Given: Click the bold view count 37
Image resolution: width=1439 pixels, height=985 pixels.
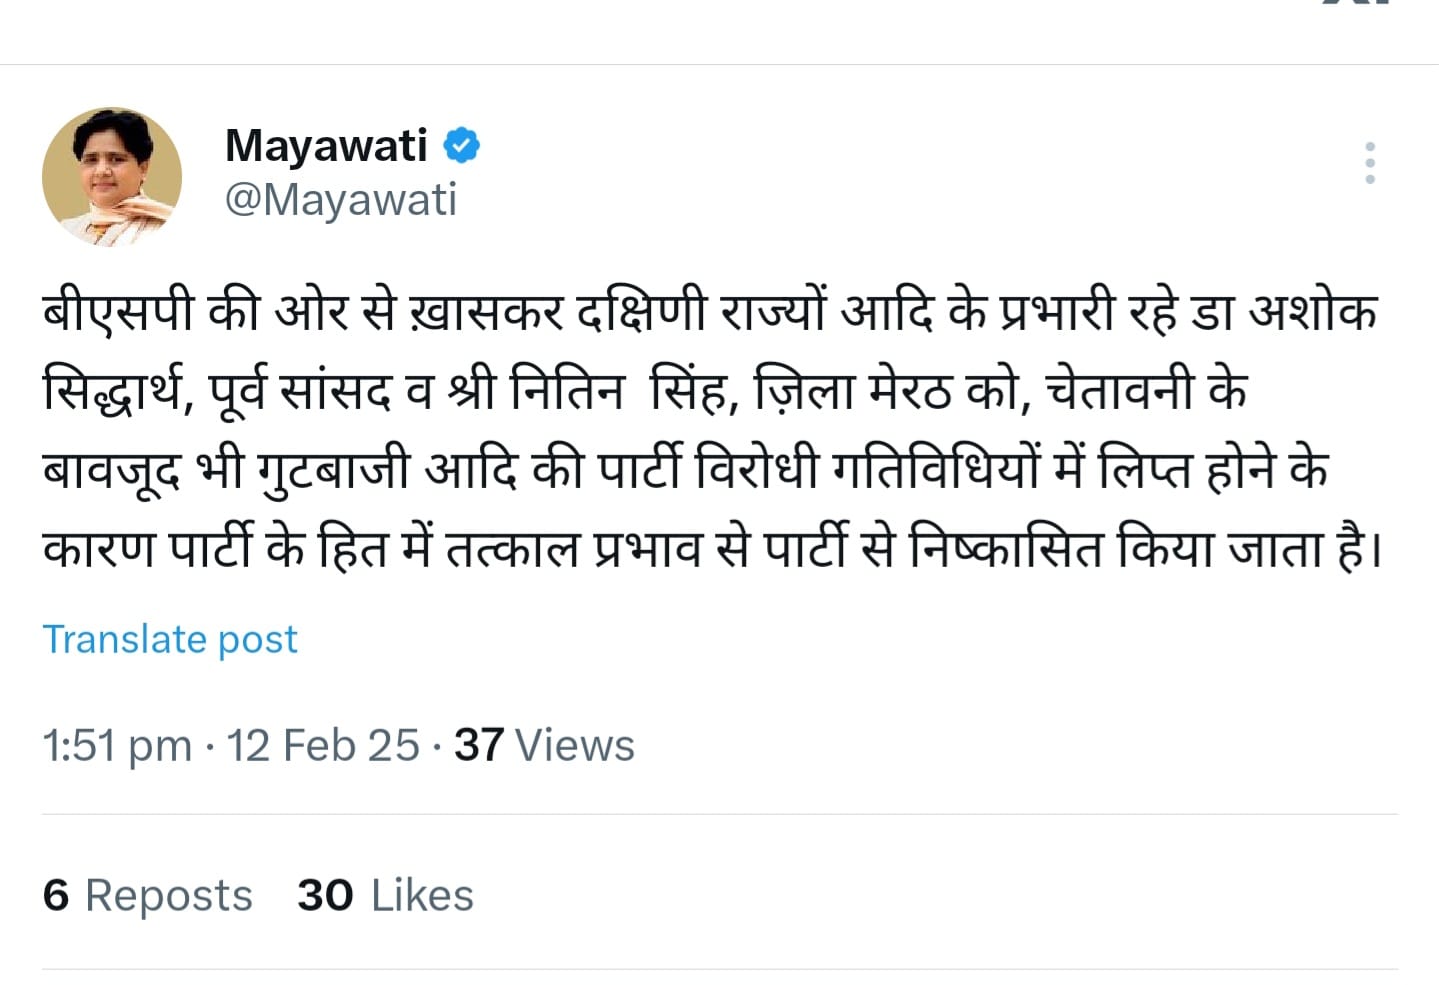Looking at the screenshot, I should [x=478, y=746].
